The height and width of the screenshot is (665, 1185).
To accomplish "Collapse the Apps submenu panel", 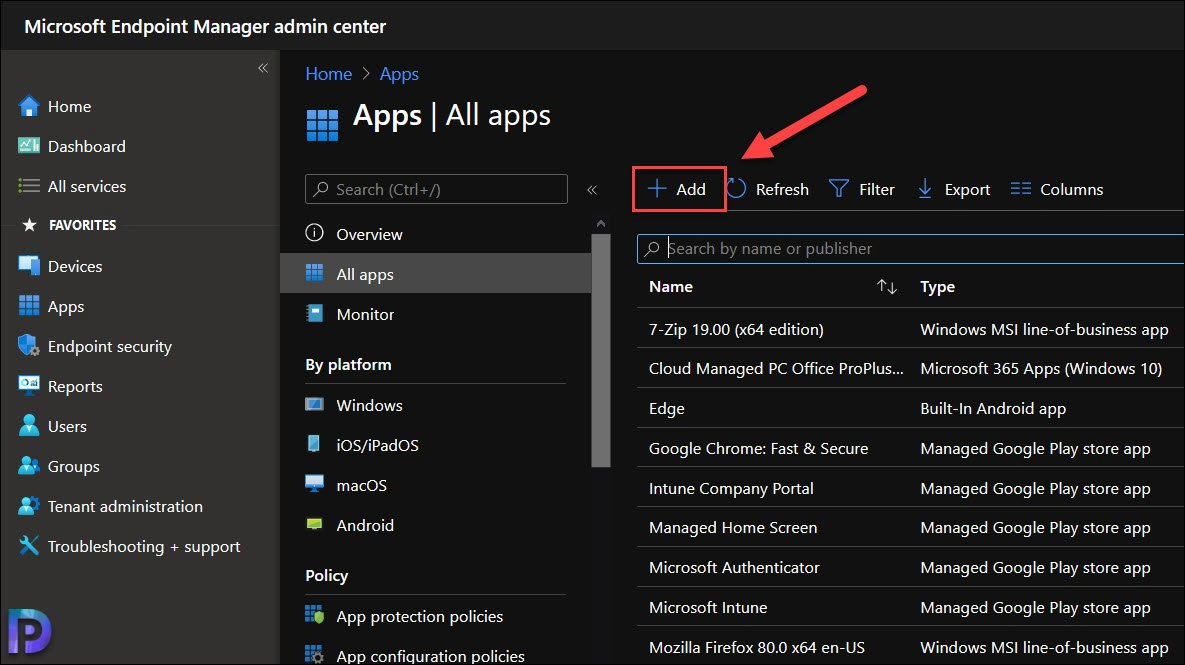I will coord(592,190).
